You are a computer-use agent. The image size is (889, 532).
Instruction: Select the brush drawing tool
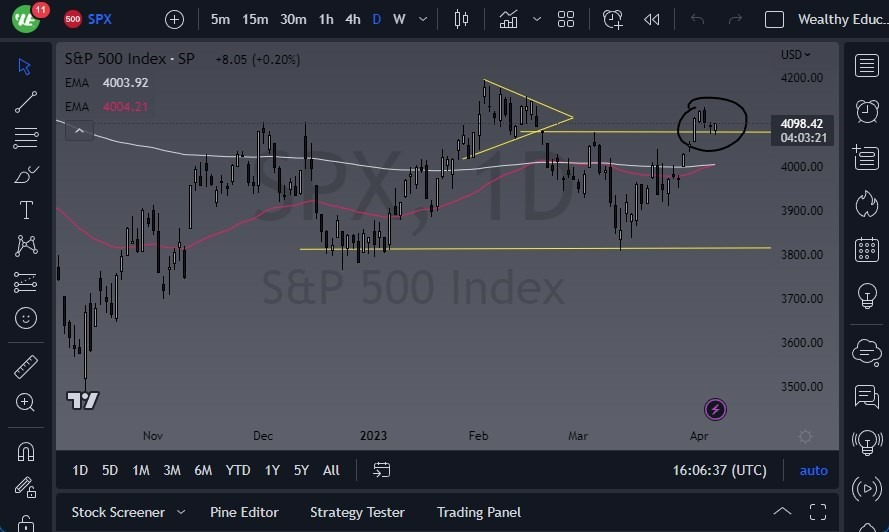pos(26,174)
